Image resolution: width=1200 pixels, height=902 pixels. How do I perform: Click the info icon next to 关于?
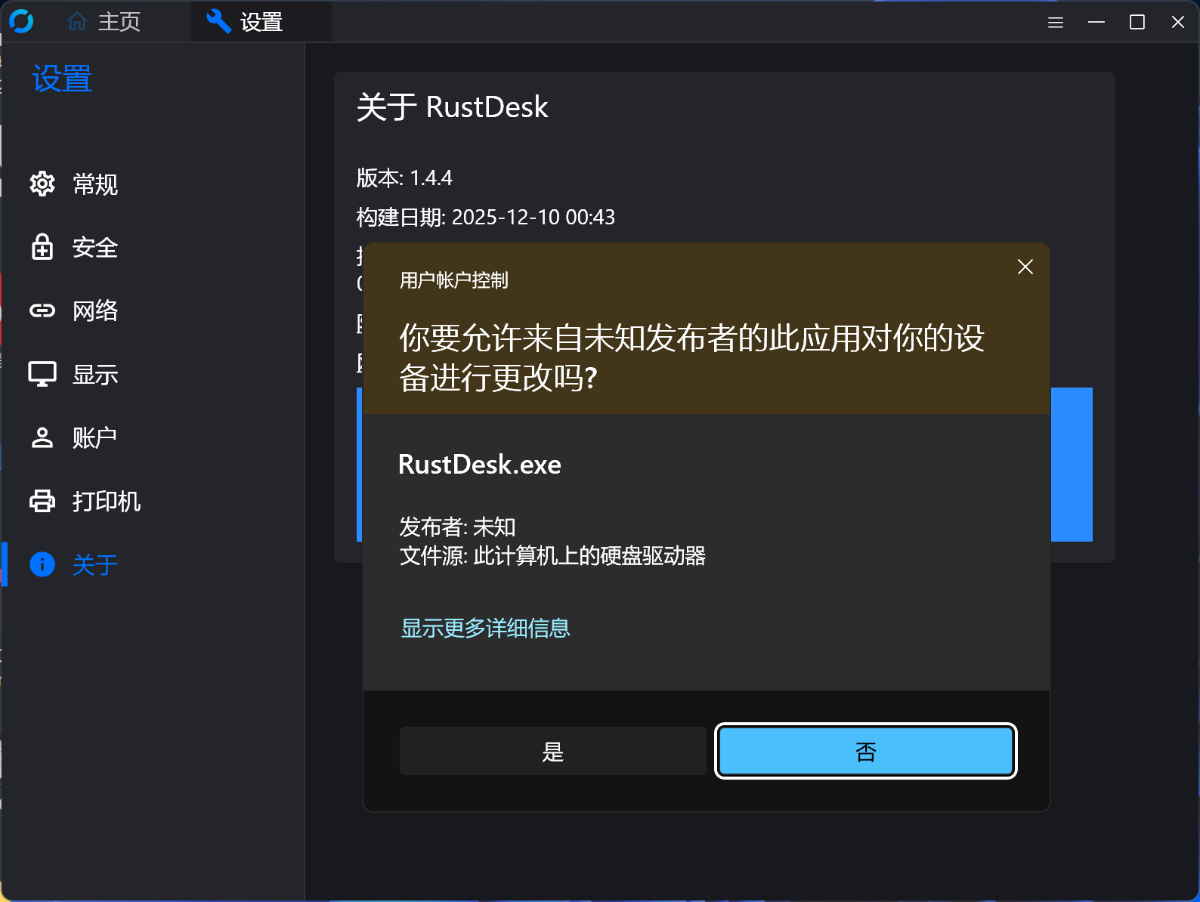(42, 564)
